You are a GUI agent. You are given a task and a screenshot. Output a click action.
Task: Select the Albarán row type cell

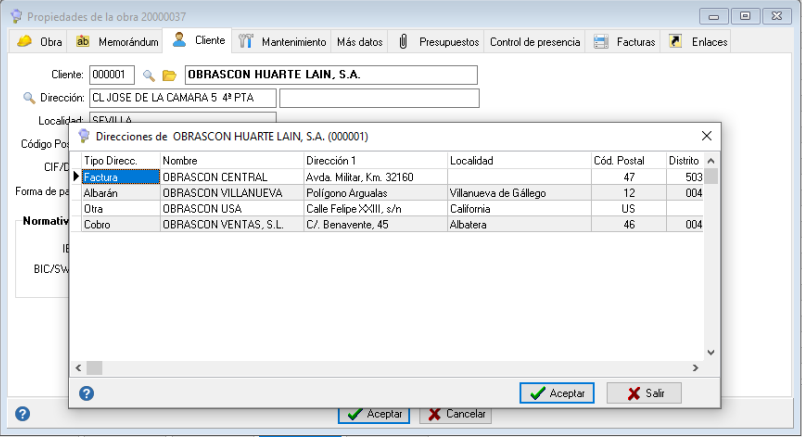click(121, 193)
